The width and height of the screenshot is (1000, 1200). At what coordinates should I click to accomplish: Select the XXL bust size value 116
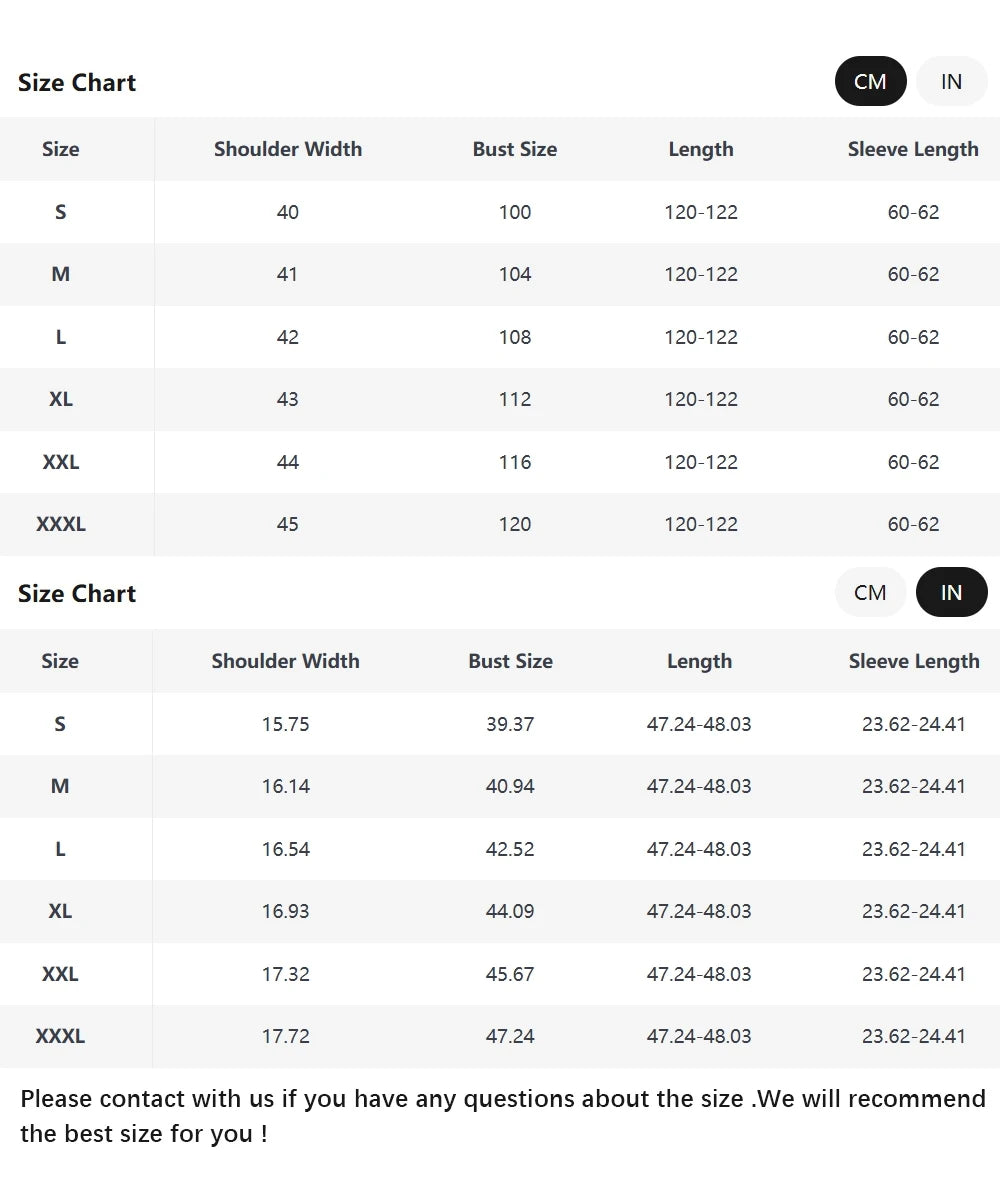click(515, 462)
